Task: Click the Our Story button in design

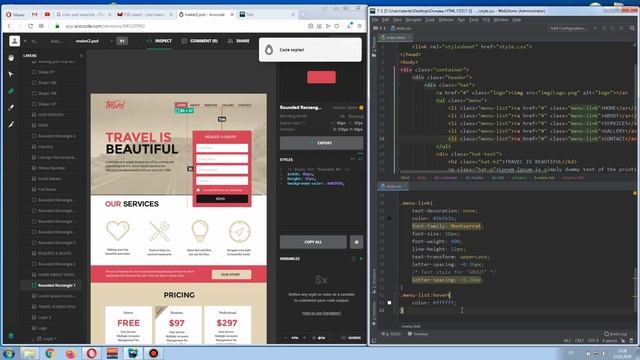Action: (231, 274)
